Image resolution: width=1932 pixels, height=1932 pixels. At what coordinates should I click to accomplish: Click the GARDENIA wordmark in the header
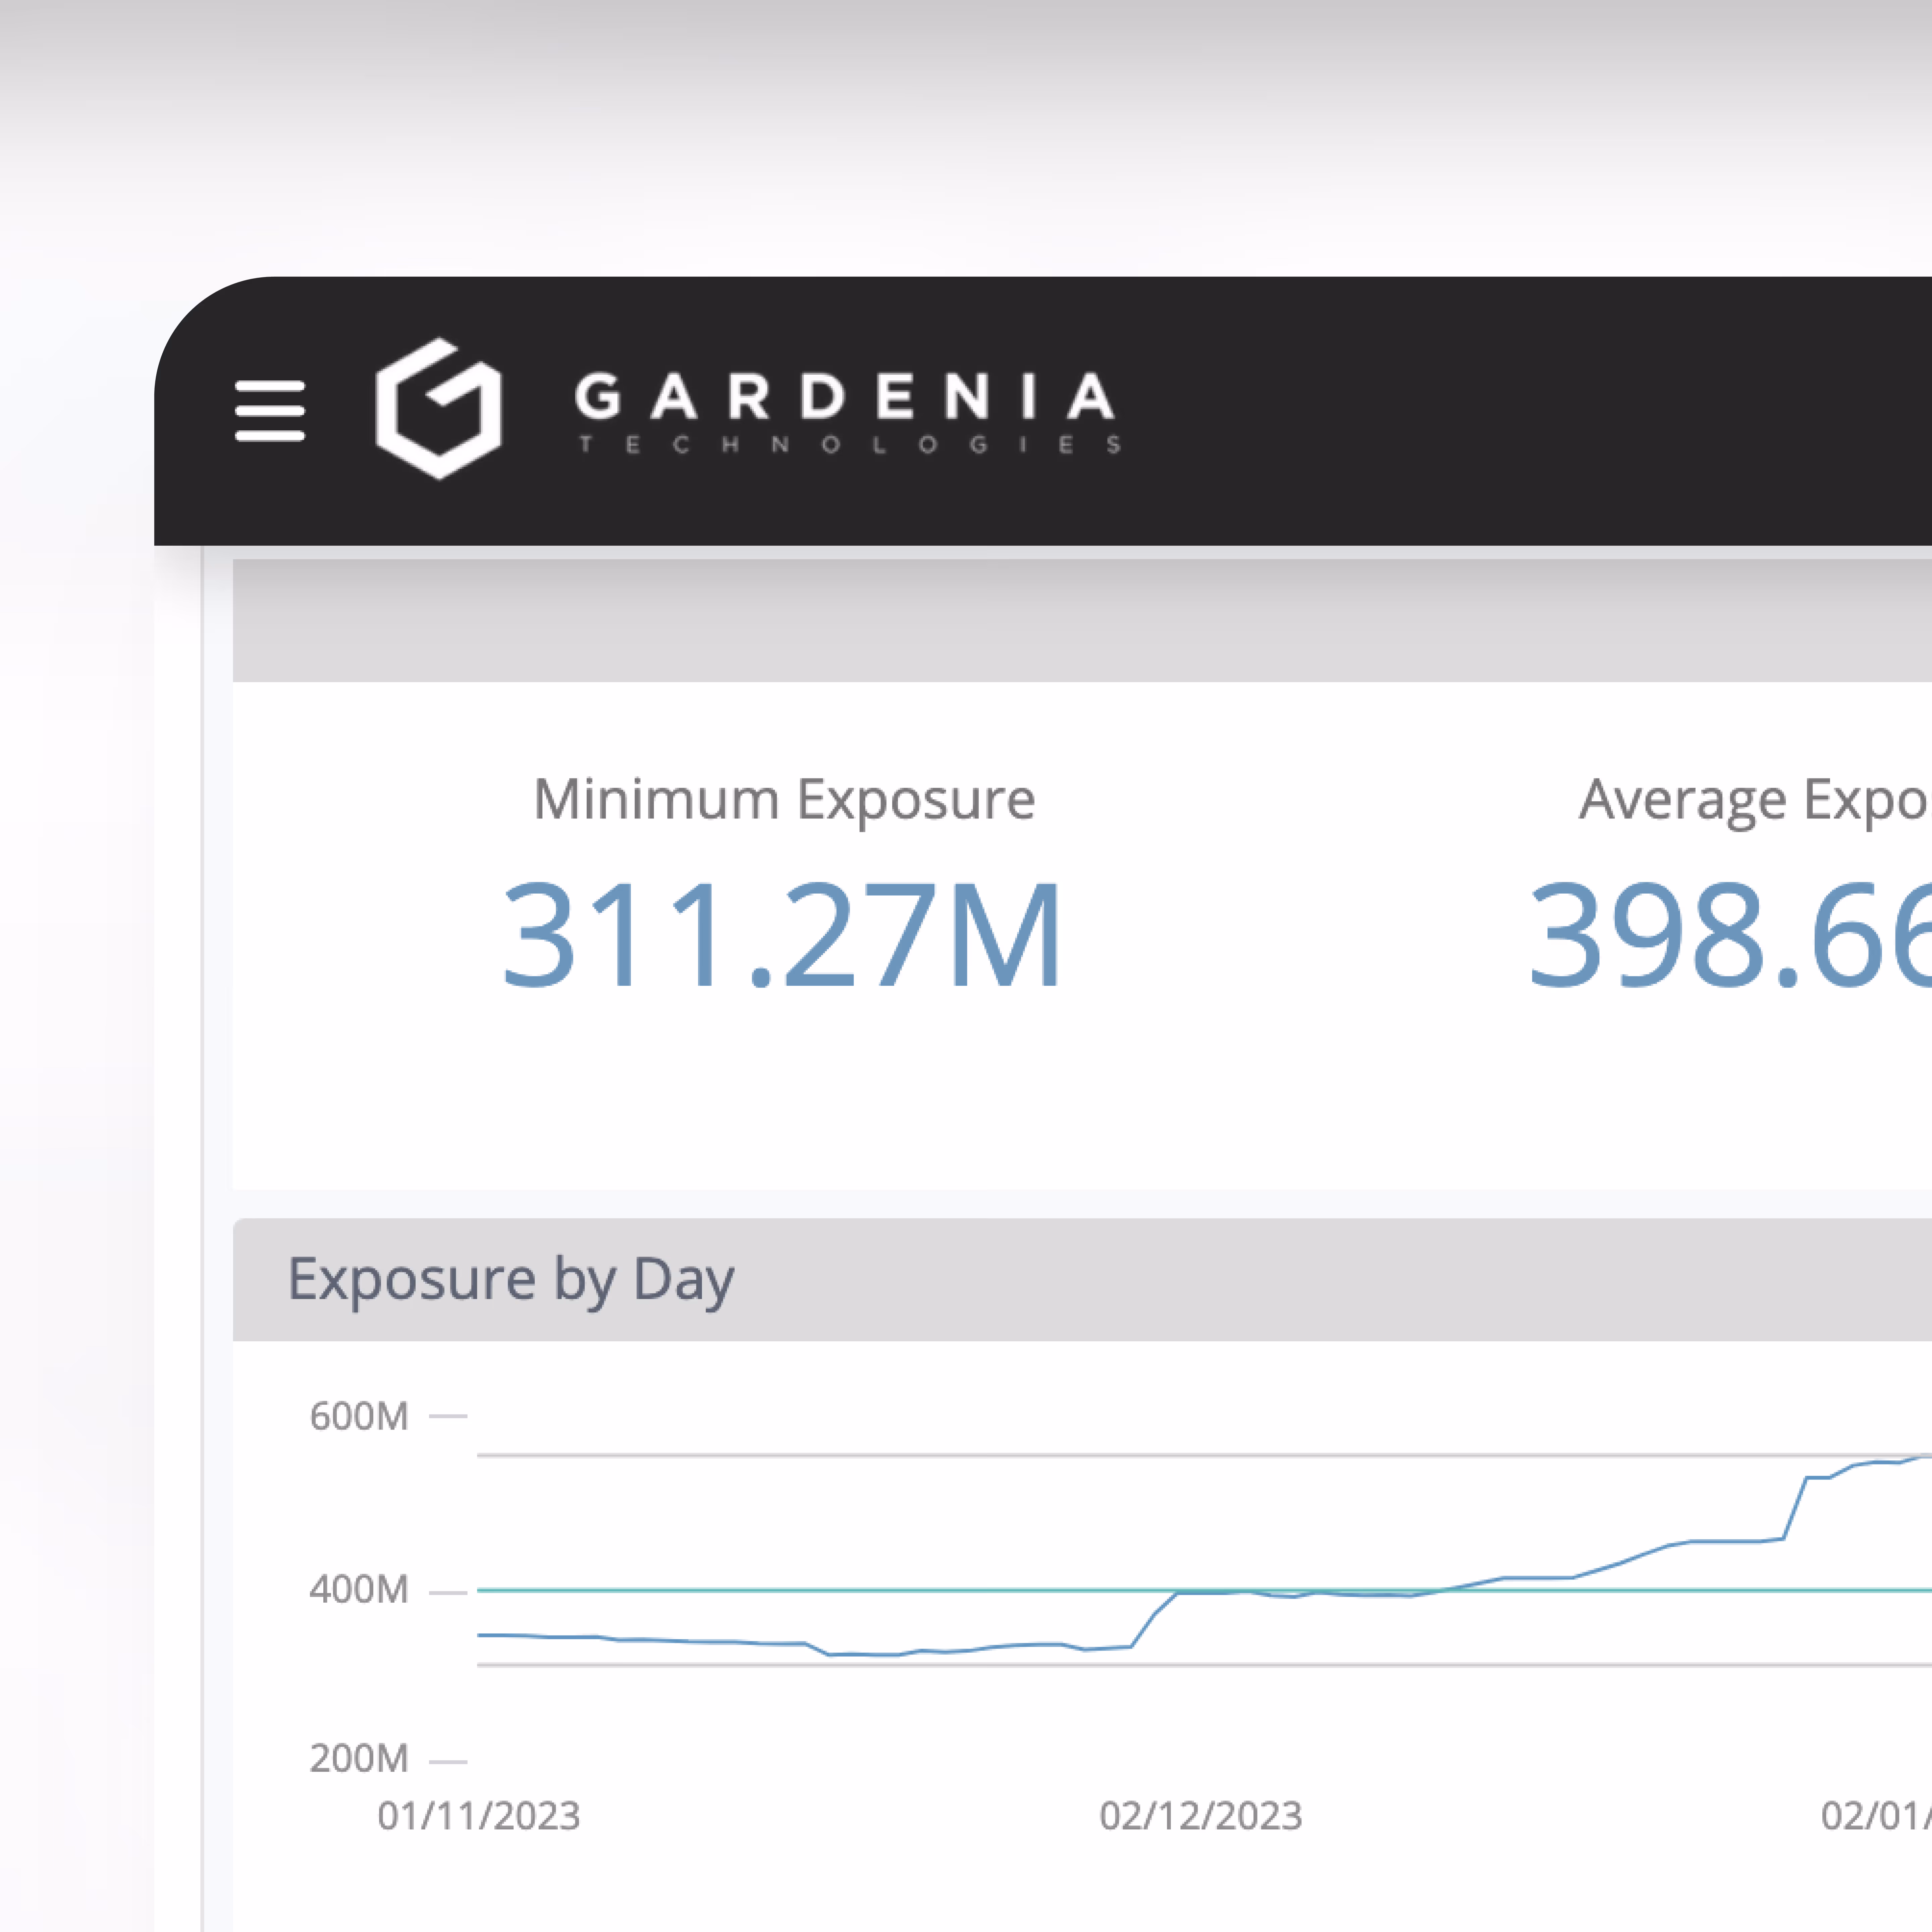pos(845,398)
